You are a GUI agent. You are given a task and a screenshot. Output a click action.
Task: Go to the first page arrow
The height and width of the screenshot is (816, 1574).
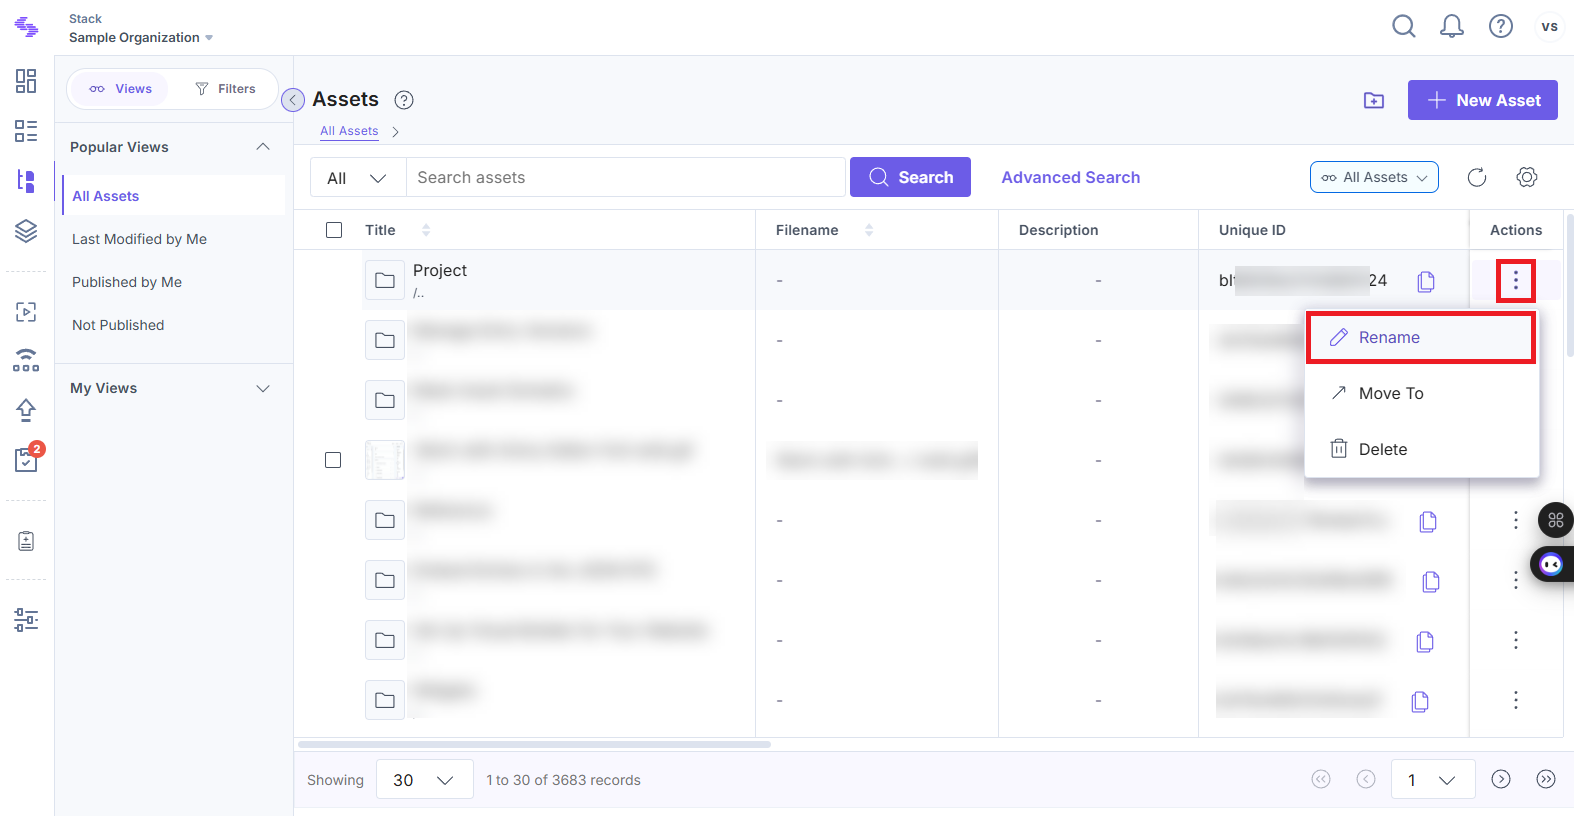click(x=1321, y=779)
